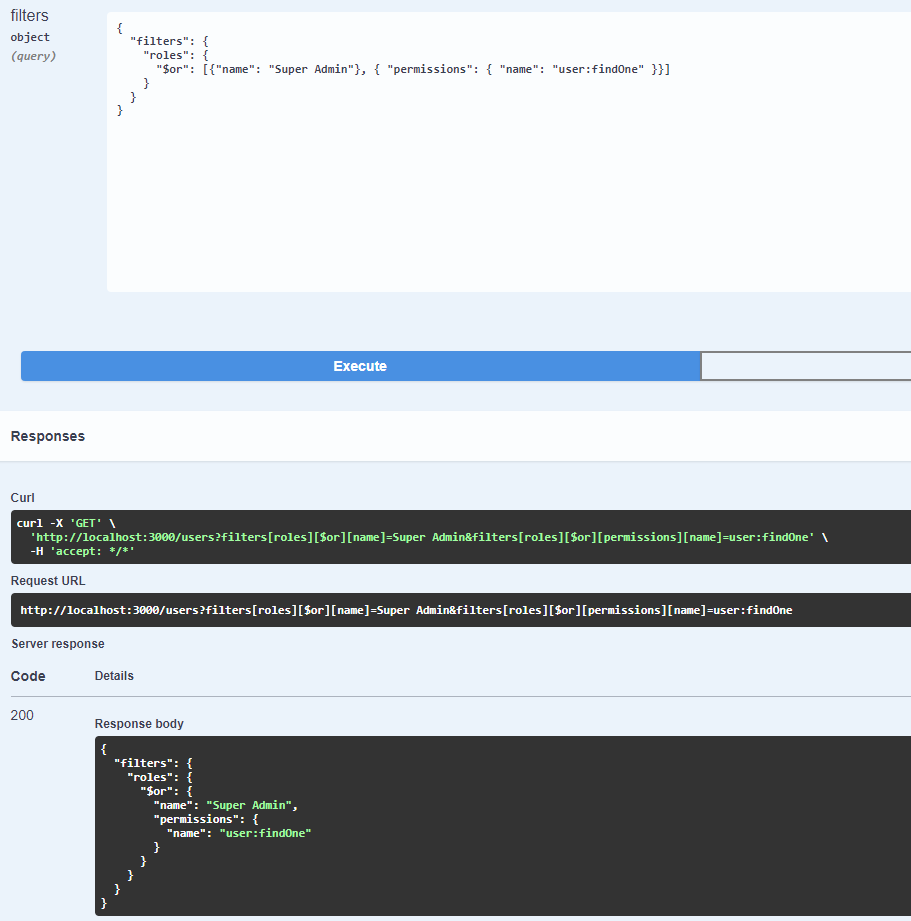Click the URL in the curl command block

[422, 537]
